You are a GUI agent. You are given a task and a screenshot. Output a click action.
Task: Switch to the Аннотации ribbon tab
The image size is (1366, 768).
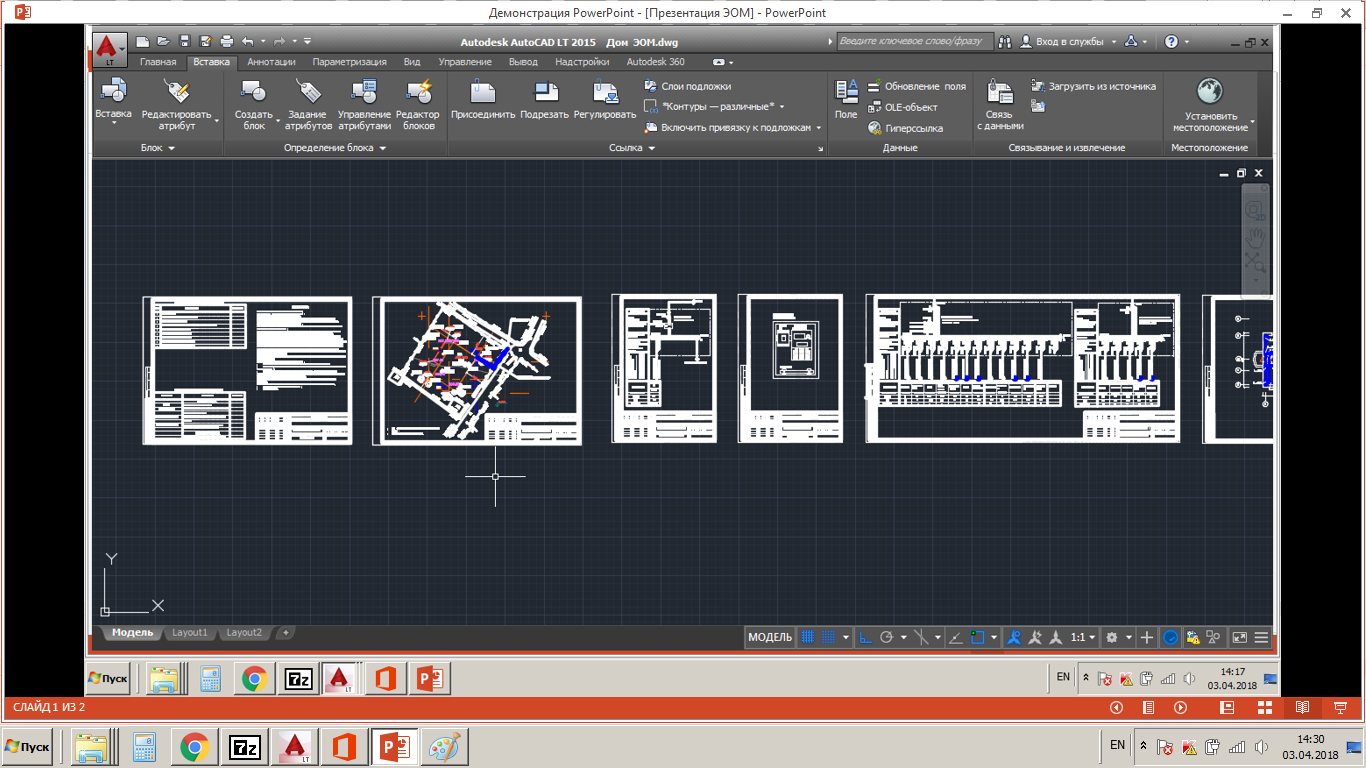[x=271, y=62]
